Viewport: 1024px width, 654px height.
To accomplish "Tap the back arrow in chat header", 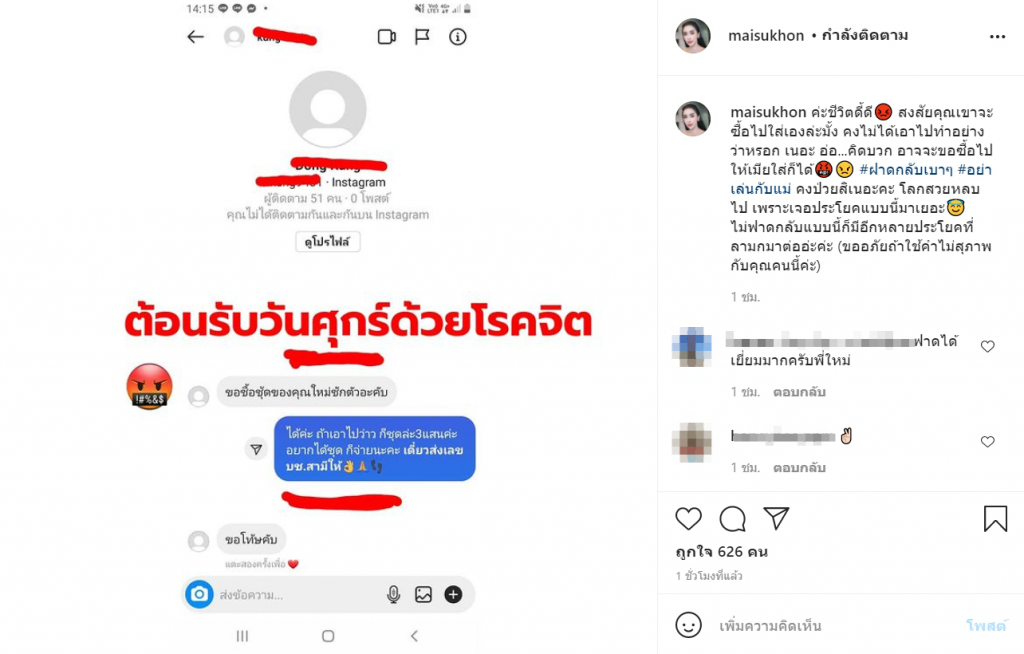I will tap(195, 37).
